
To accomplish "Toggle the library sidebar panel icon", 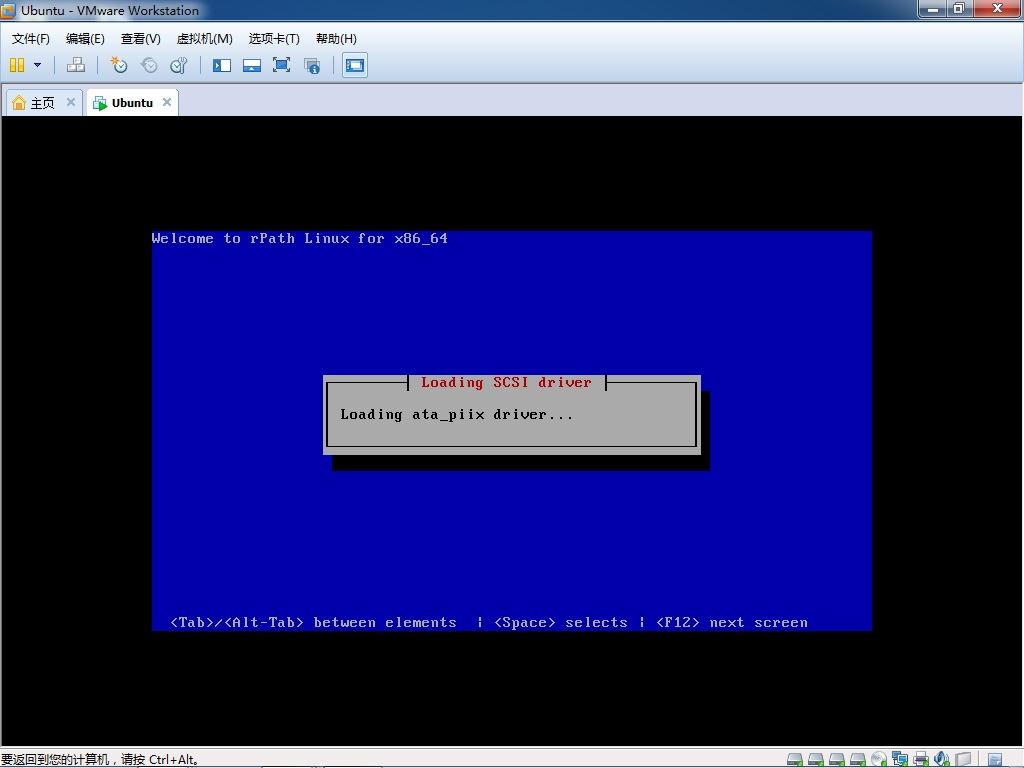I will tap(222, 65).
